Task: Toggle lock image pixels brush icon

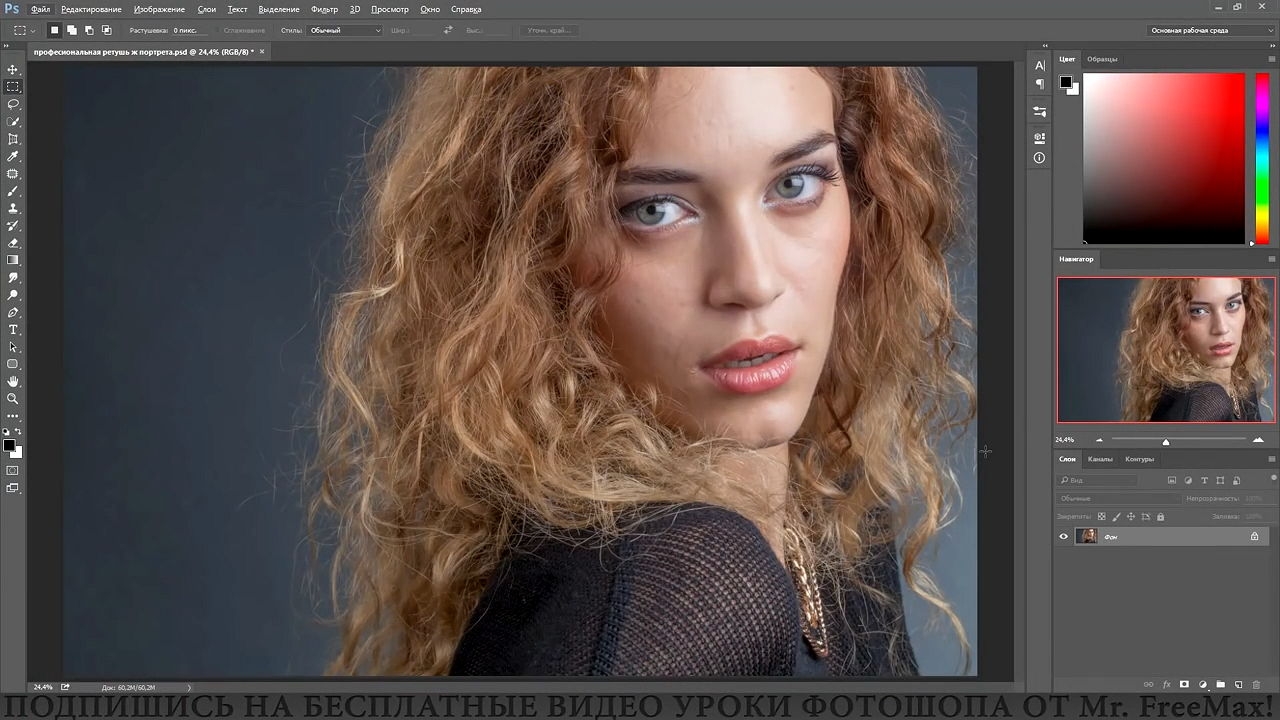Action: click(1117, 517)
